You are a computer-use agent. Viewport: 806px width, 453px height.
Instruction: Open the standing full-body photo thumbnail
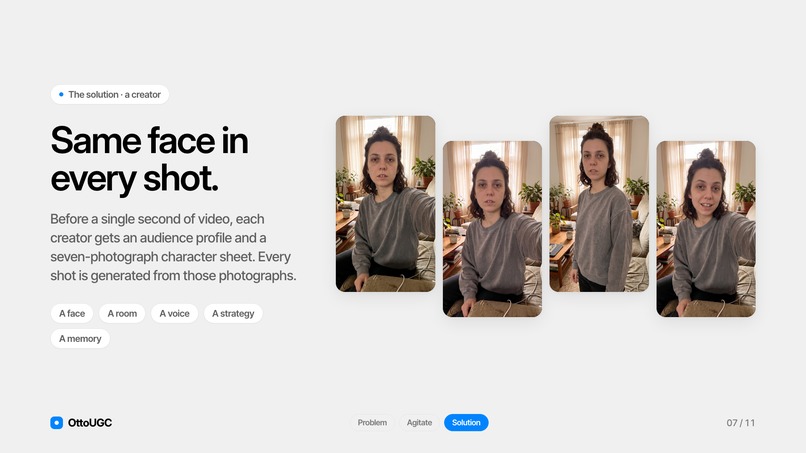599,204
